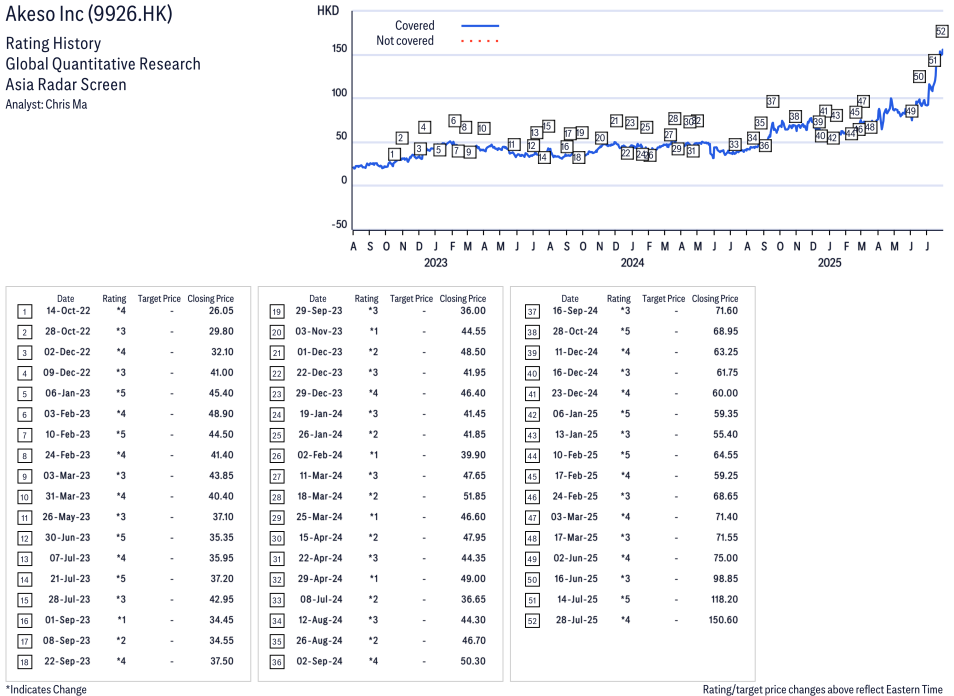Click the Target Price header in the third table

pos(663,299)
